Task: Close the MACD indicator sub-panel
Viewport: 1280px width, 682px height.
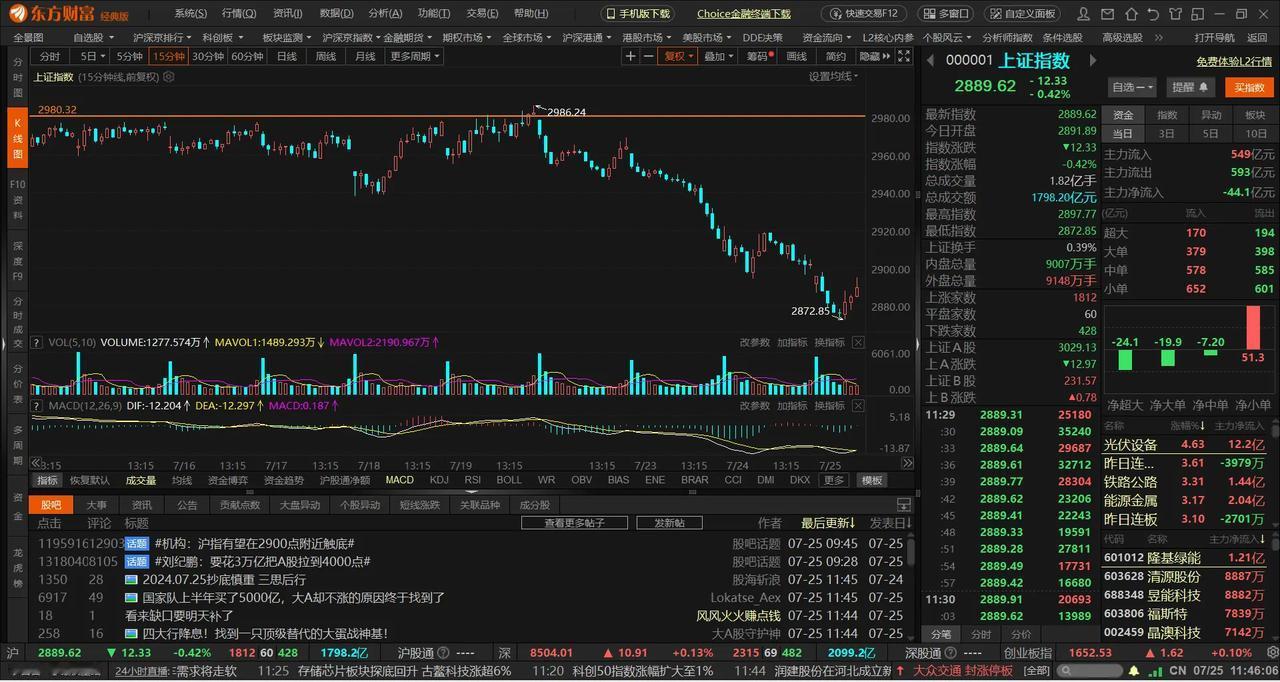Action: [857, 405]
